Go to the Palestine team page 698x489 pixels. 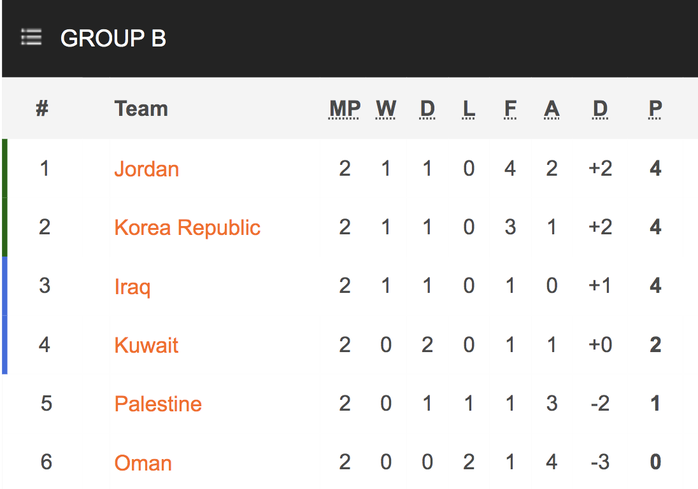point(158,404)
